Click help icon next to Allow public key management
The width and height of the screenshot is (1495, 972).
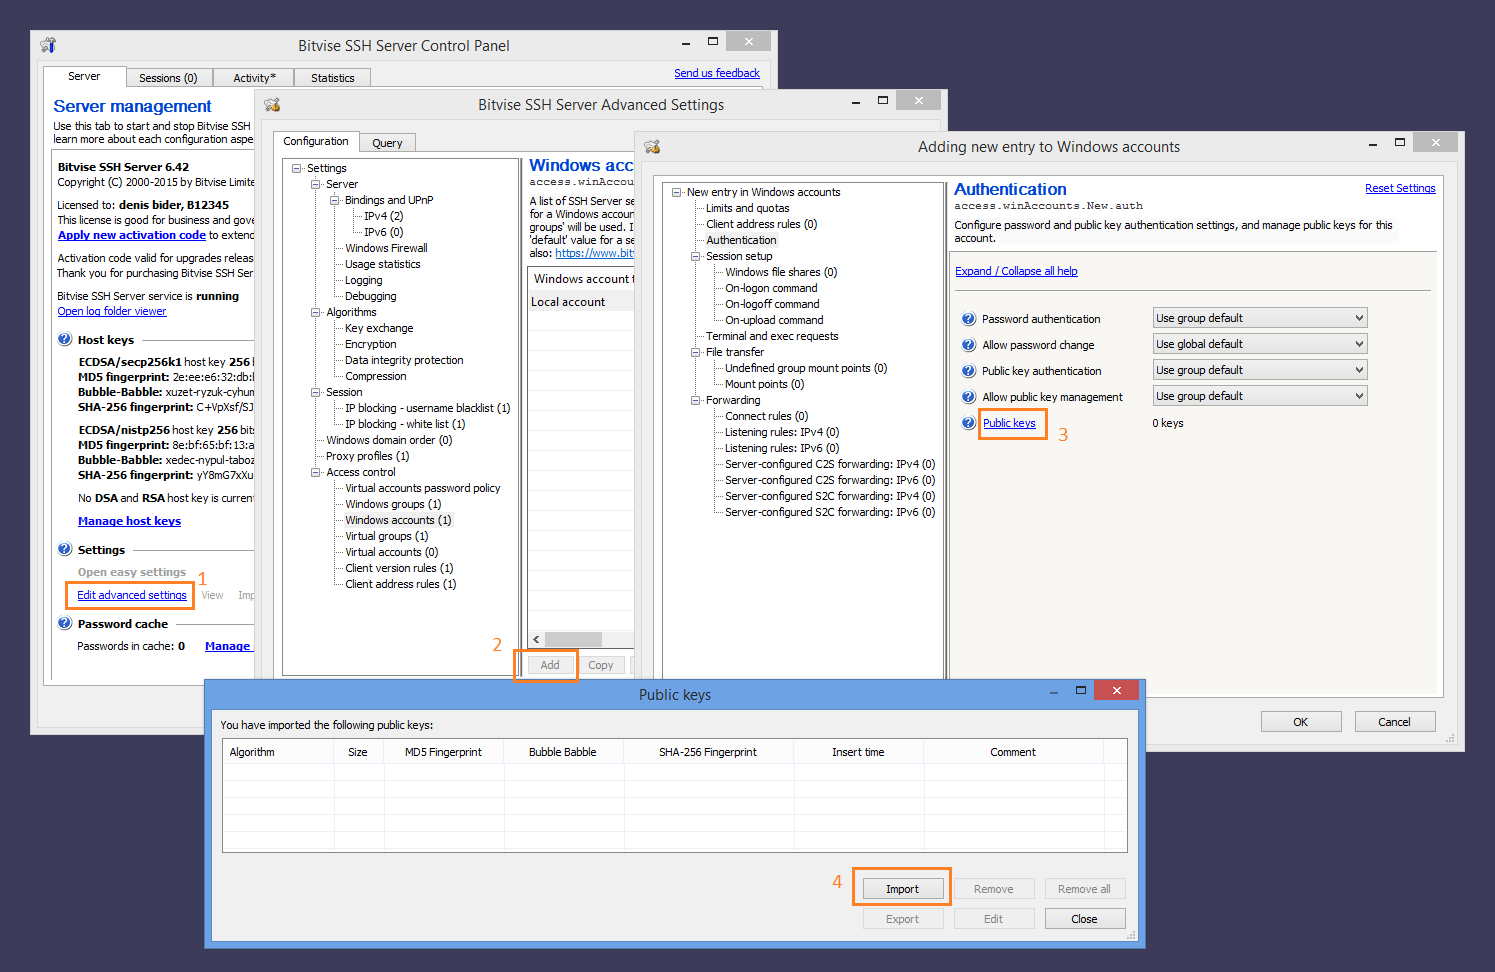point(968,397)
